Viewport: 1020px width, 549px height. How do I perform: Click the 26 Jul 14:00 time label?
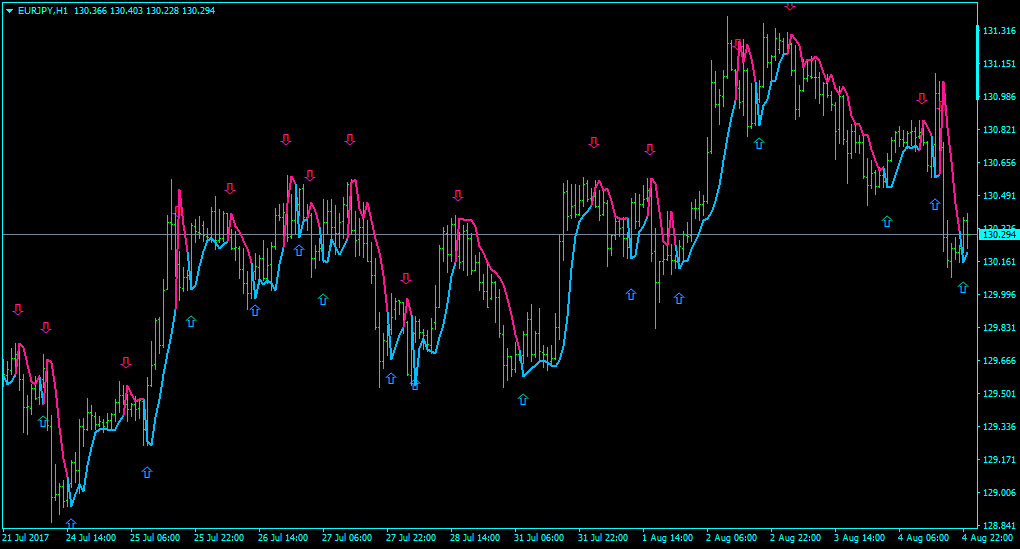(283, 538)
